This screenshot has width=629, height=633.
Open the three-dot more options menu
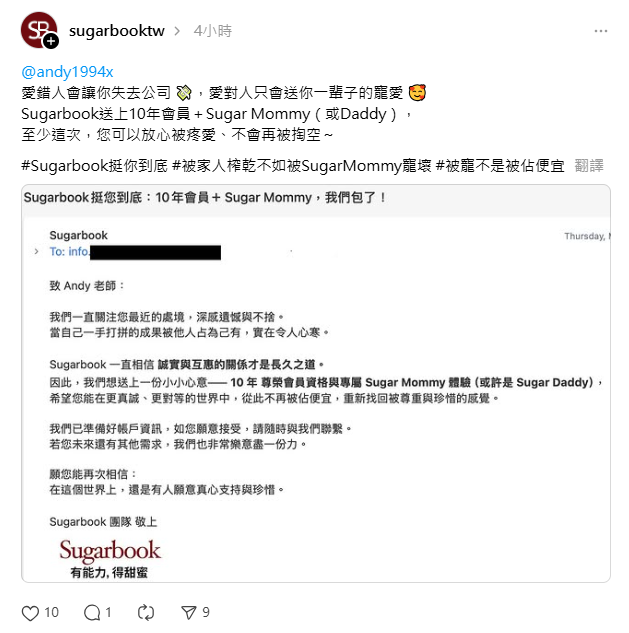click(600, 31)
